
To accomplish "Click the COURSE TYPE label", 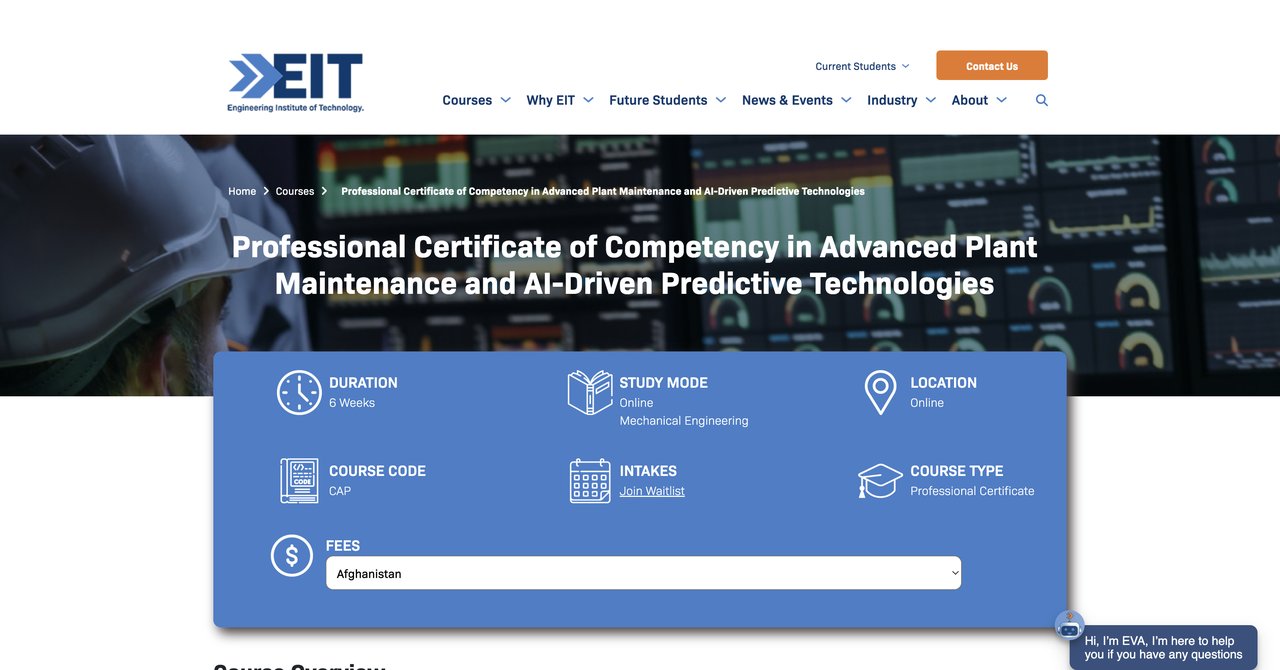I will (x=956, y=471).
